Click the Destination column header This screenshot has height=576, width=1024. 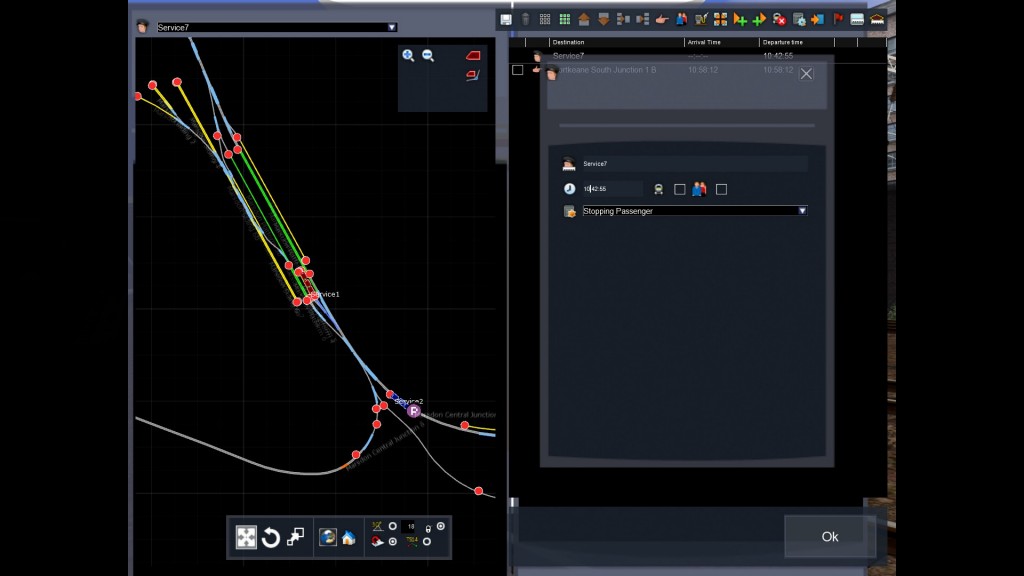(568, 42)
